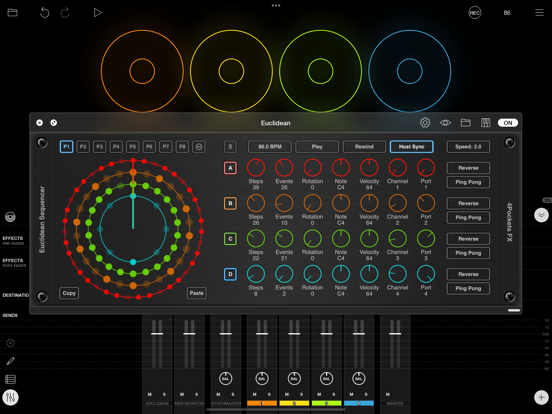Mute the MASTER channel

[x=388, y=394]
